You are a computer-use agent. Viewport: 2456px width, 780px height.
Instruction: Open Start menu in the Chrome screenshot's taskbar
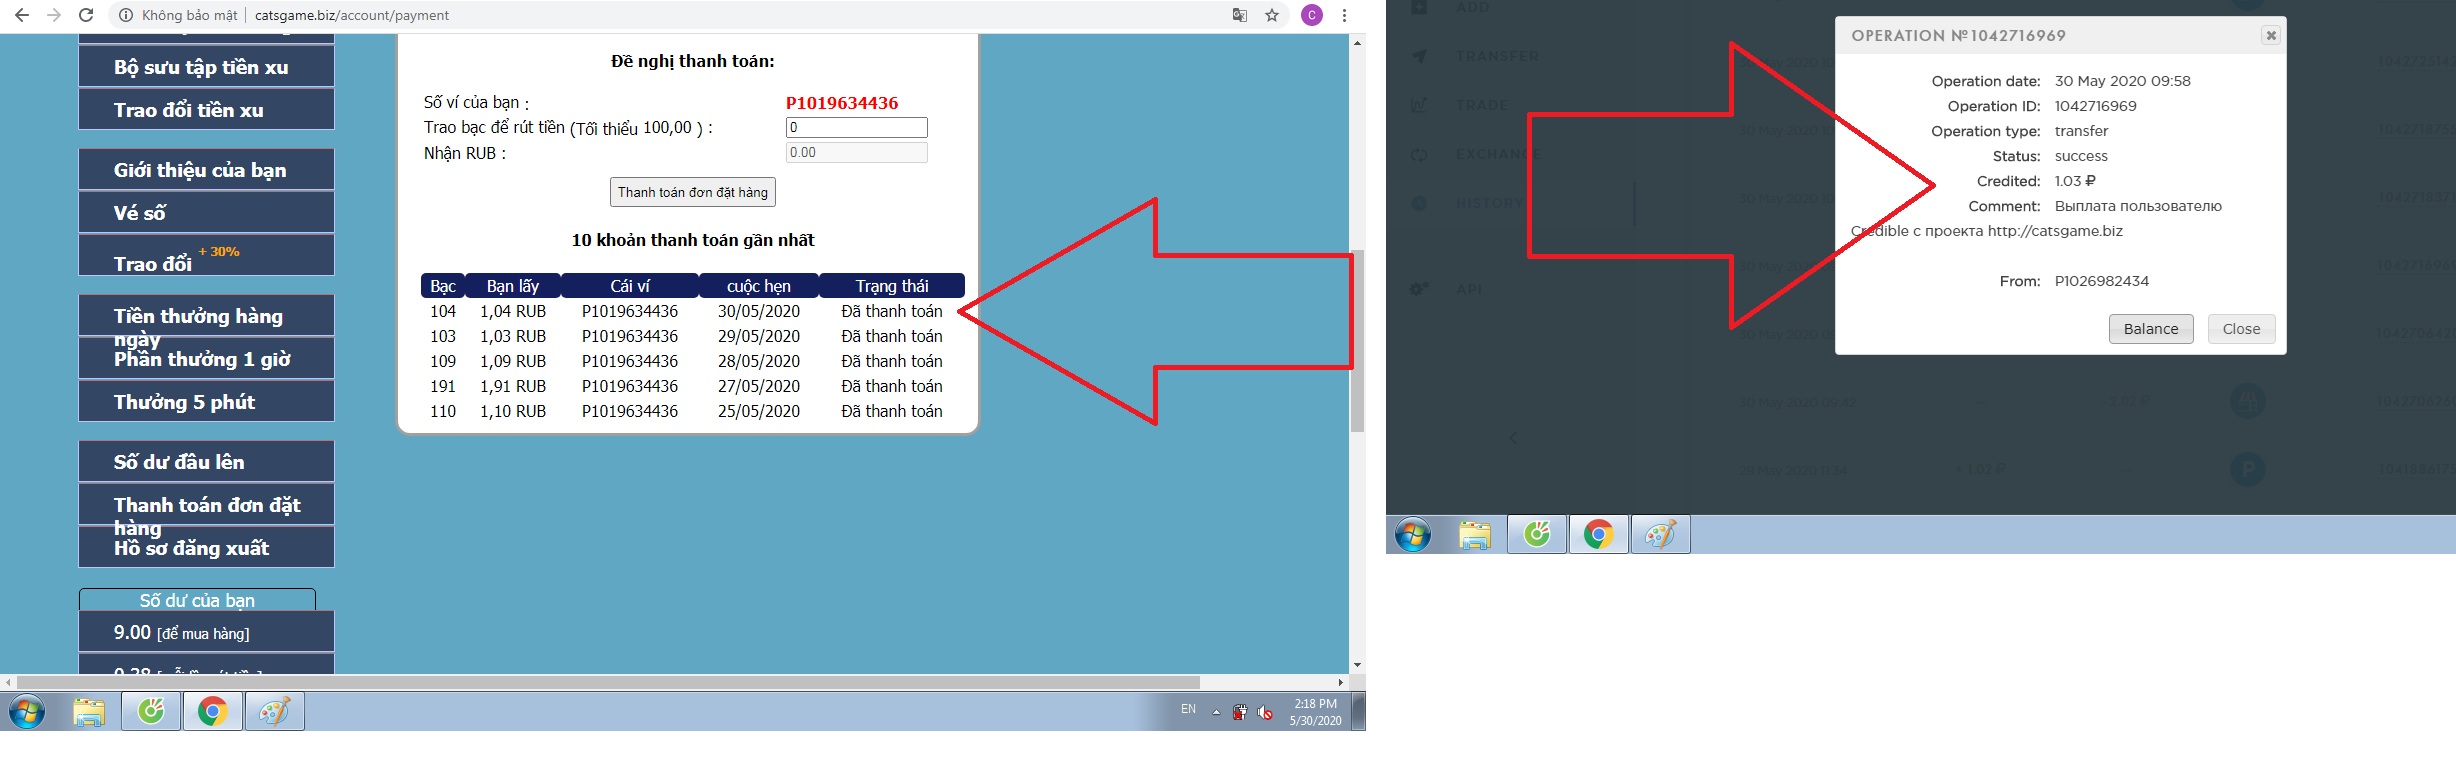point(27,712)
